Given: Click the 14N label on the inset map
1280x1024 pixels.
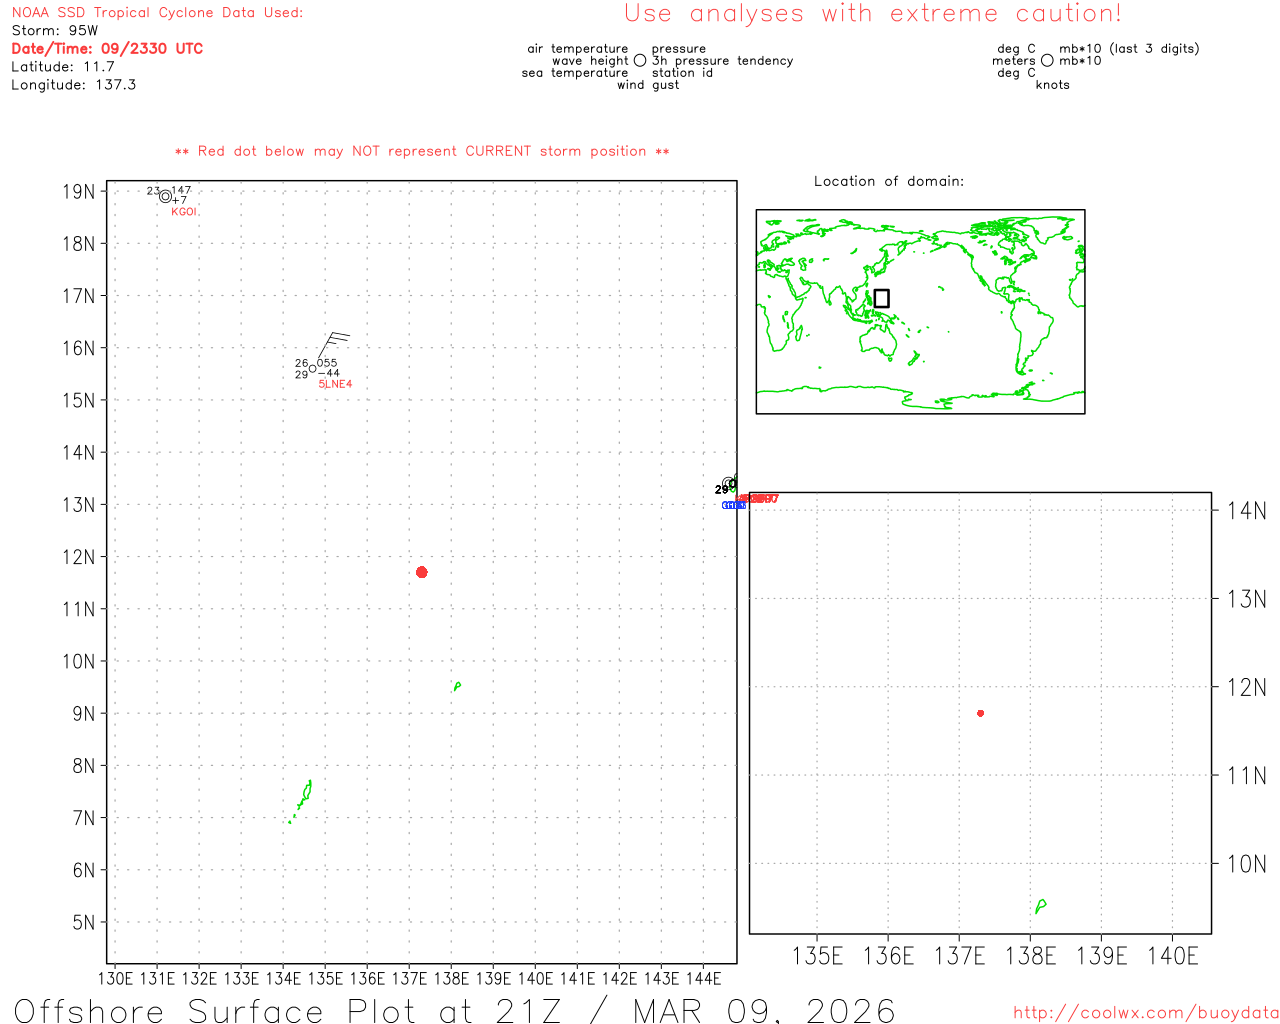Looking at the screenshot, I should click(1247, 511).
